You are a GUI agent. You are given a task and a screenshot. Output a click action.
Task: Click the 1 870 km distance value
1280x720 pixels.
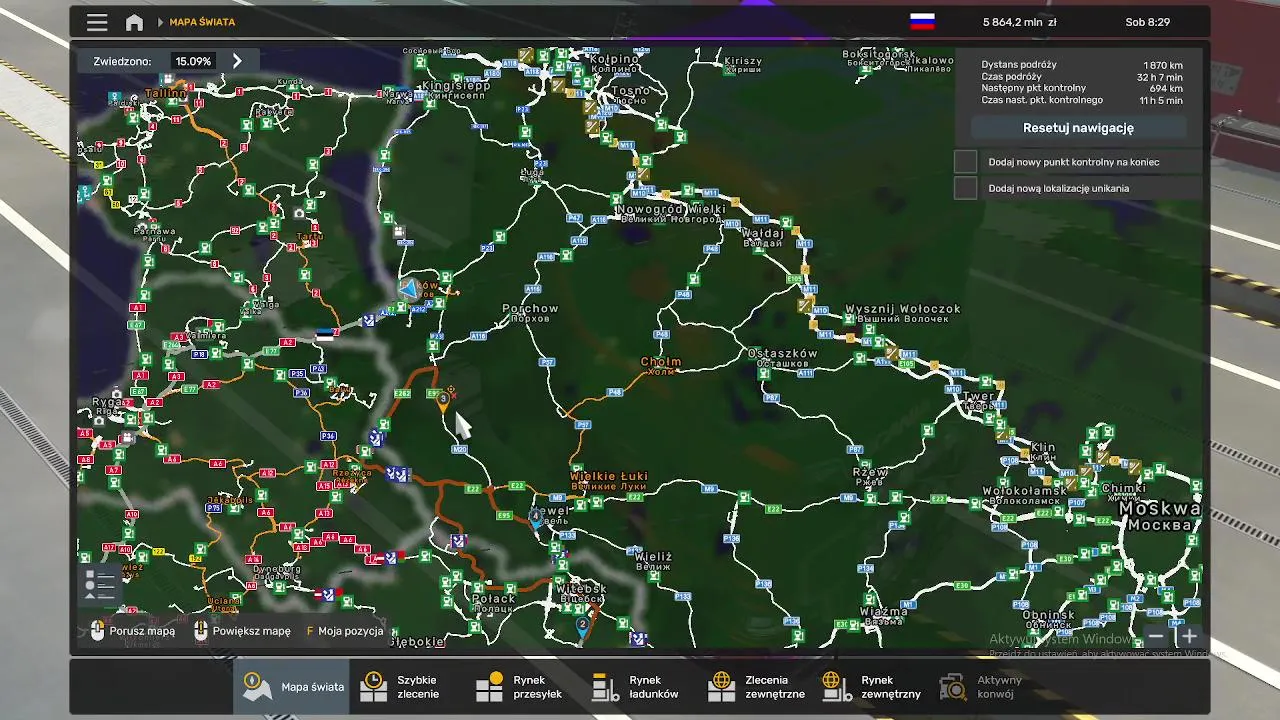tap(1163, 65)
